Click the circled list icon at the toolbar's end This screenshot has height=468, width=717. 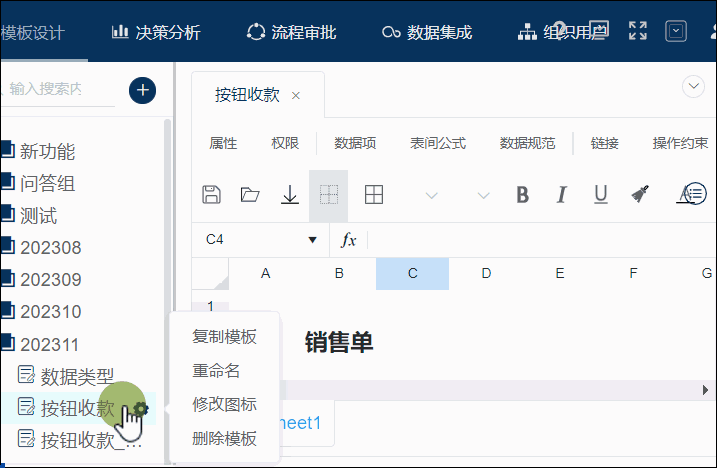click(695, 194)
